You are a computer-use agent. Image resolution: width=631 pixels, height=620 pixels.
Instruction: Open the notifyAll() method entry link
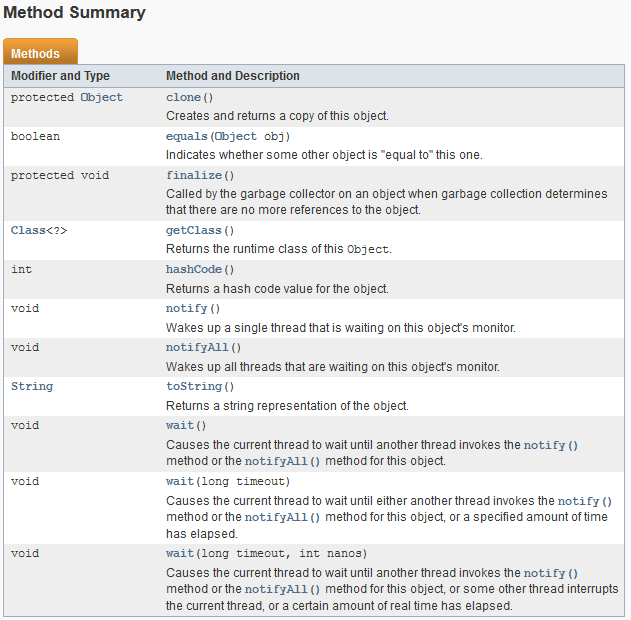[x=197, y=347]
